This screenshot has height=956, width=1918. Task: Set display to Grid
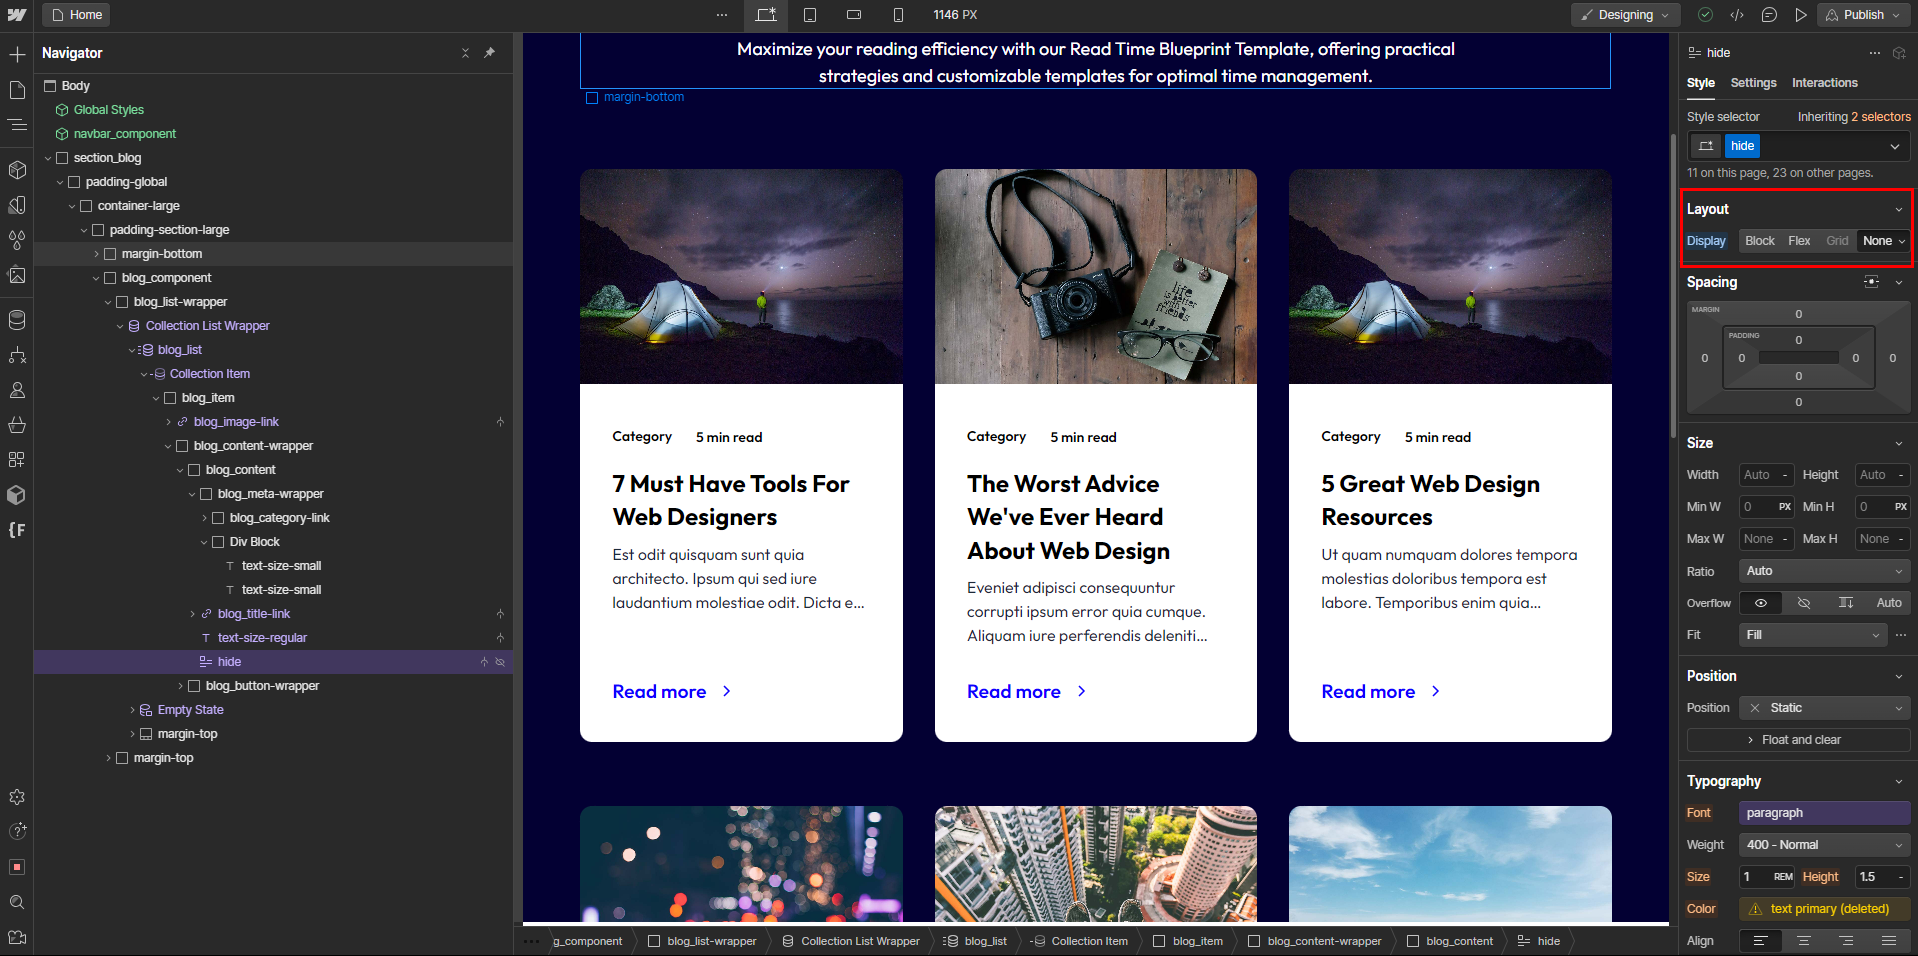point(1837,241)
